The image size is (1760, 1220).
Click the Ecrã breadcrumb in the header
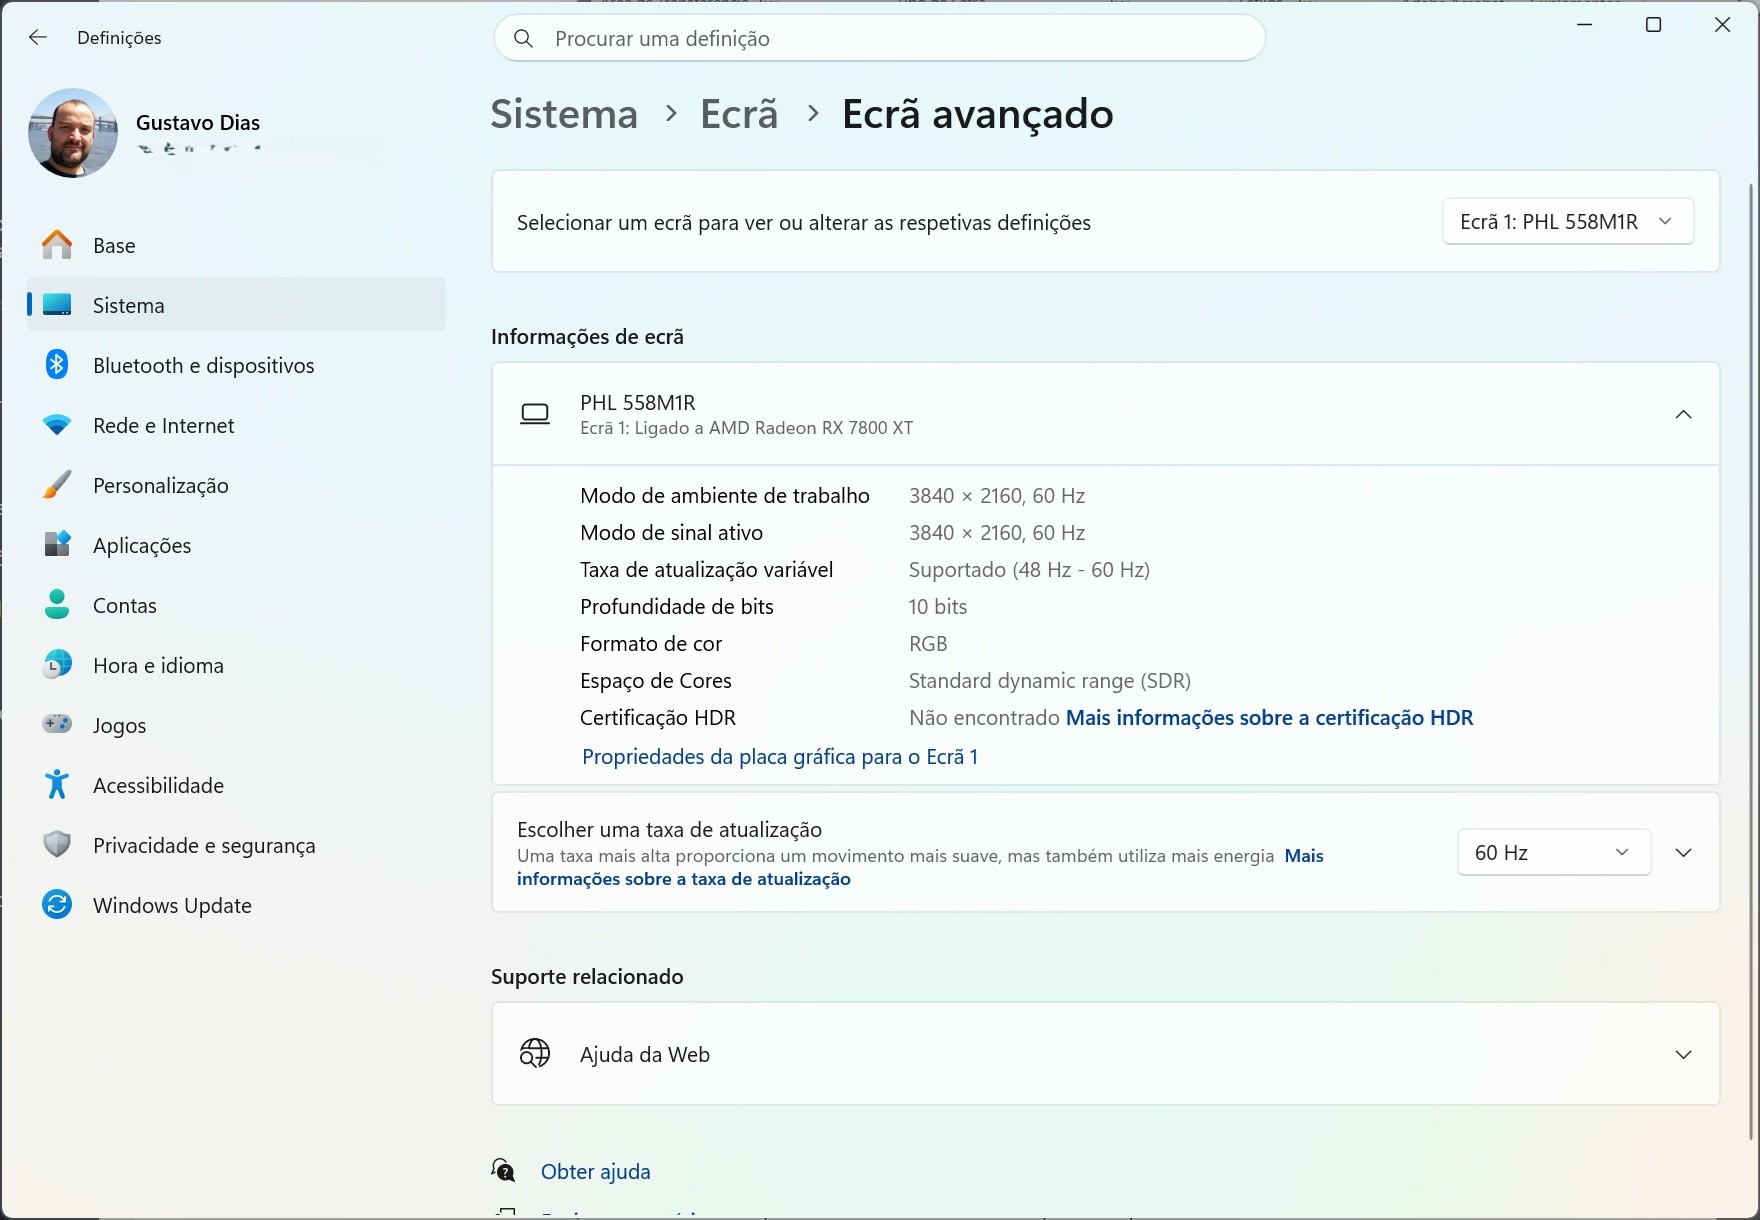coord(738,114)
